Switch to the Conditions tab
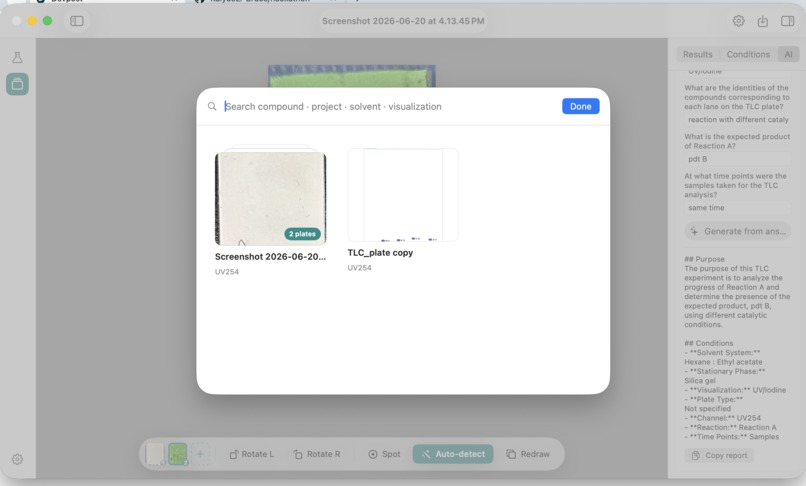Image resolution: width=806 pixels, height=486 pixels. [x=748, y=55]
